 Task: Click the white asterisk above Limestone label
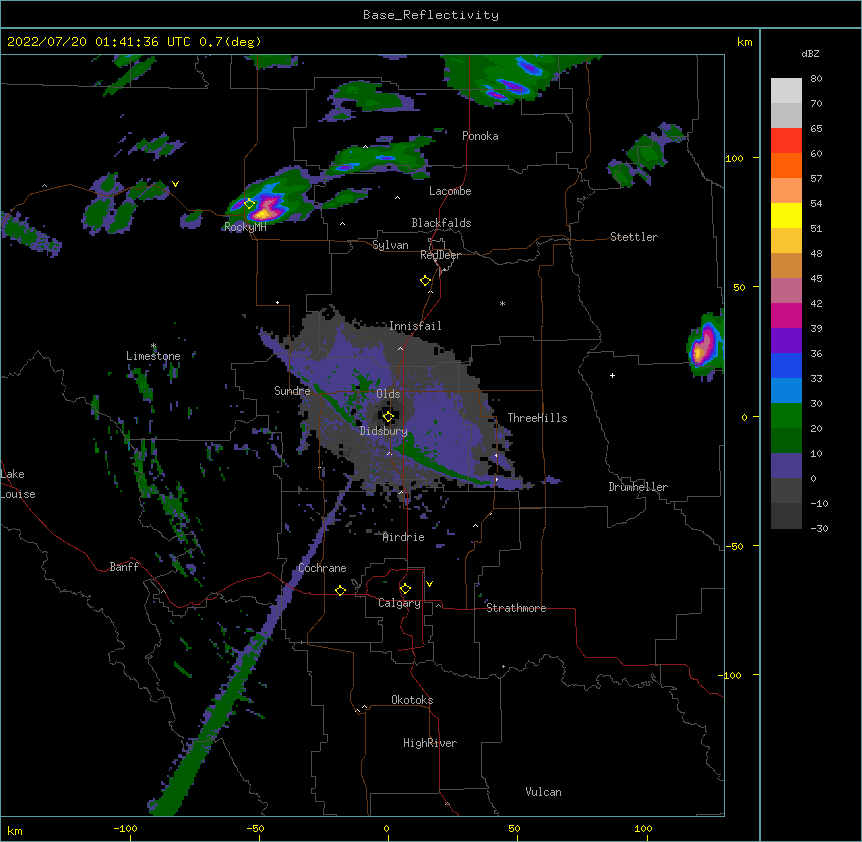point(153,346)
